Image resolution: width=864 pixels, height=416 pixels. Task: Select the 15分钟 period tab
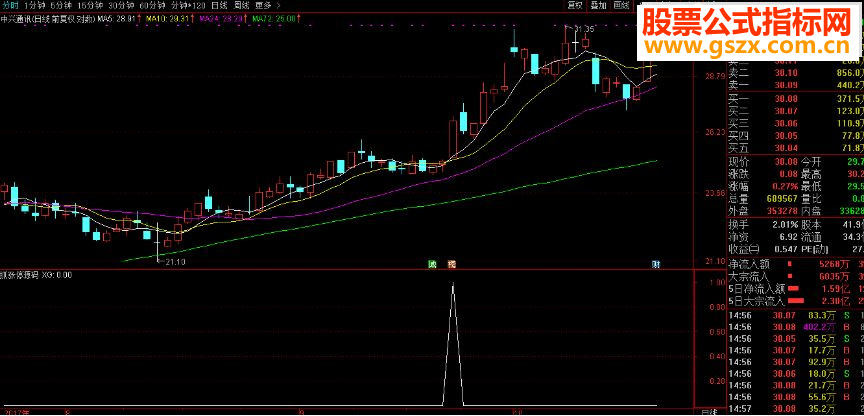pyautogui.click(x=89, y=6)
